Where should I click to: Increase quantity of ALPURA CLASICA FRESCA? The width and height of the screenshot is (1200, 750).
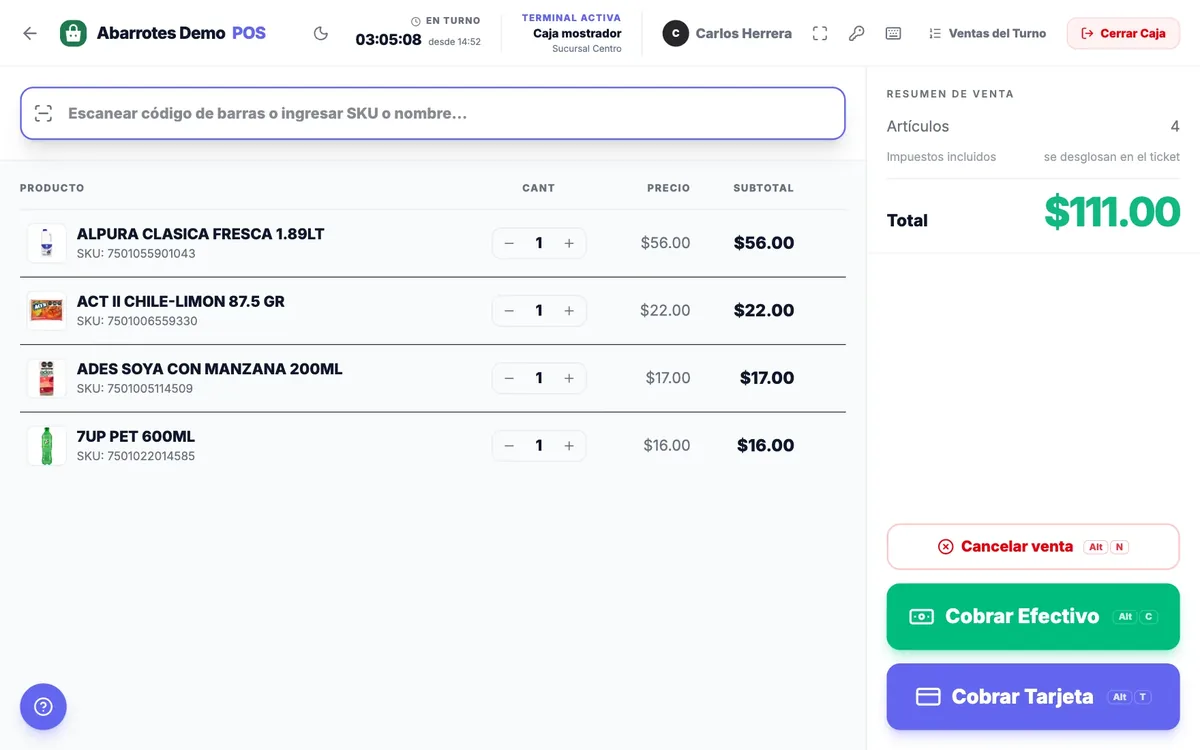[x=569, y=243]
